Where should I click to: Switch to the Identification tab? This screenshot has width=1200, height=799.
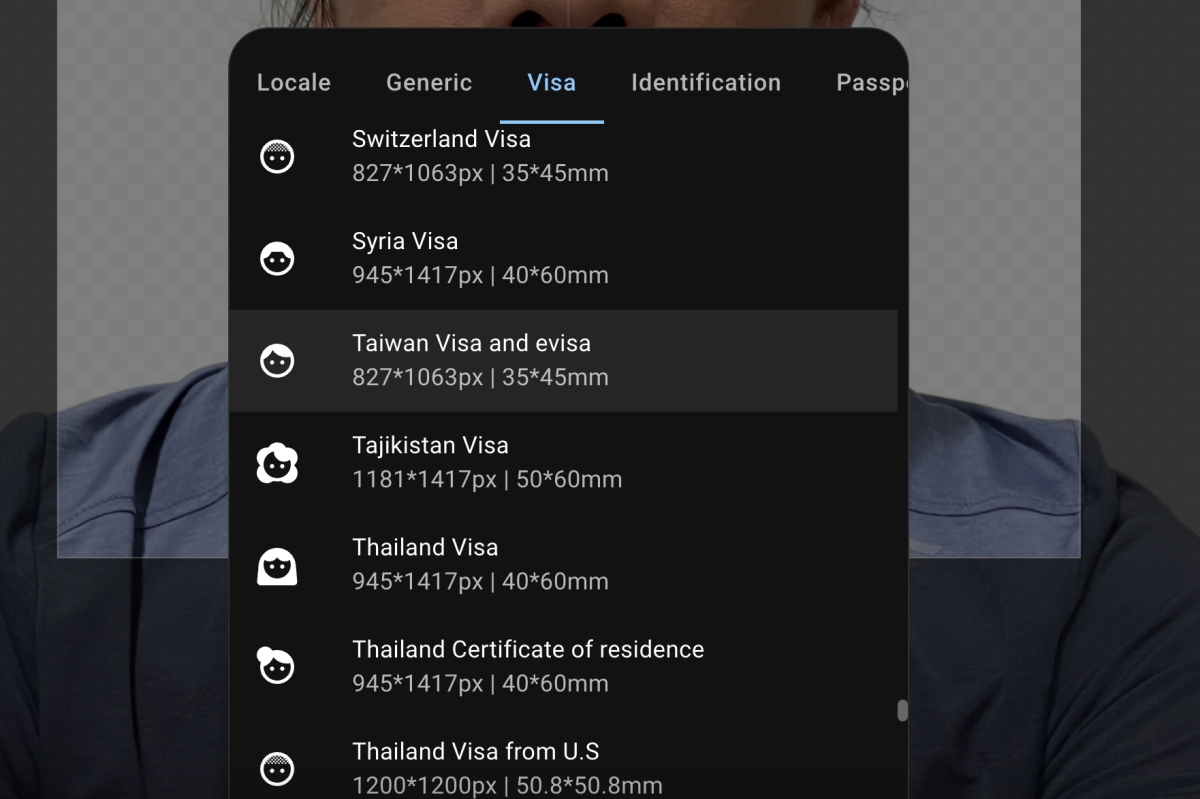[x=705, y=83]
